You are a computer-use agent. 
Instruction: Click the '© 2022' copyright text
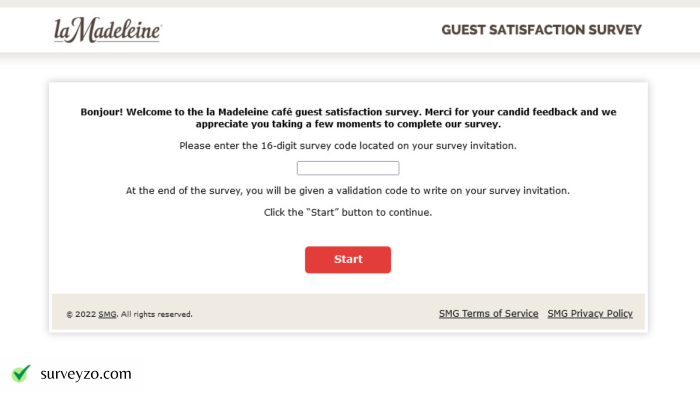(81, 314)
